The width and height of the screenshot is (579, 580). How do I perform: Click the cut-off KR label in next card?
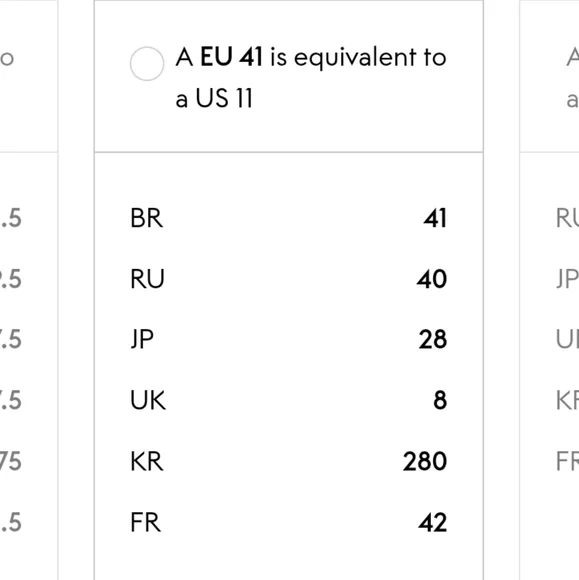pos(567,400)
